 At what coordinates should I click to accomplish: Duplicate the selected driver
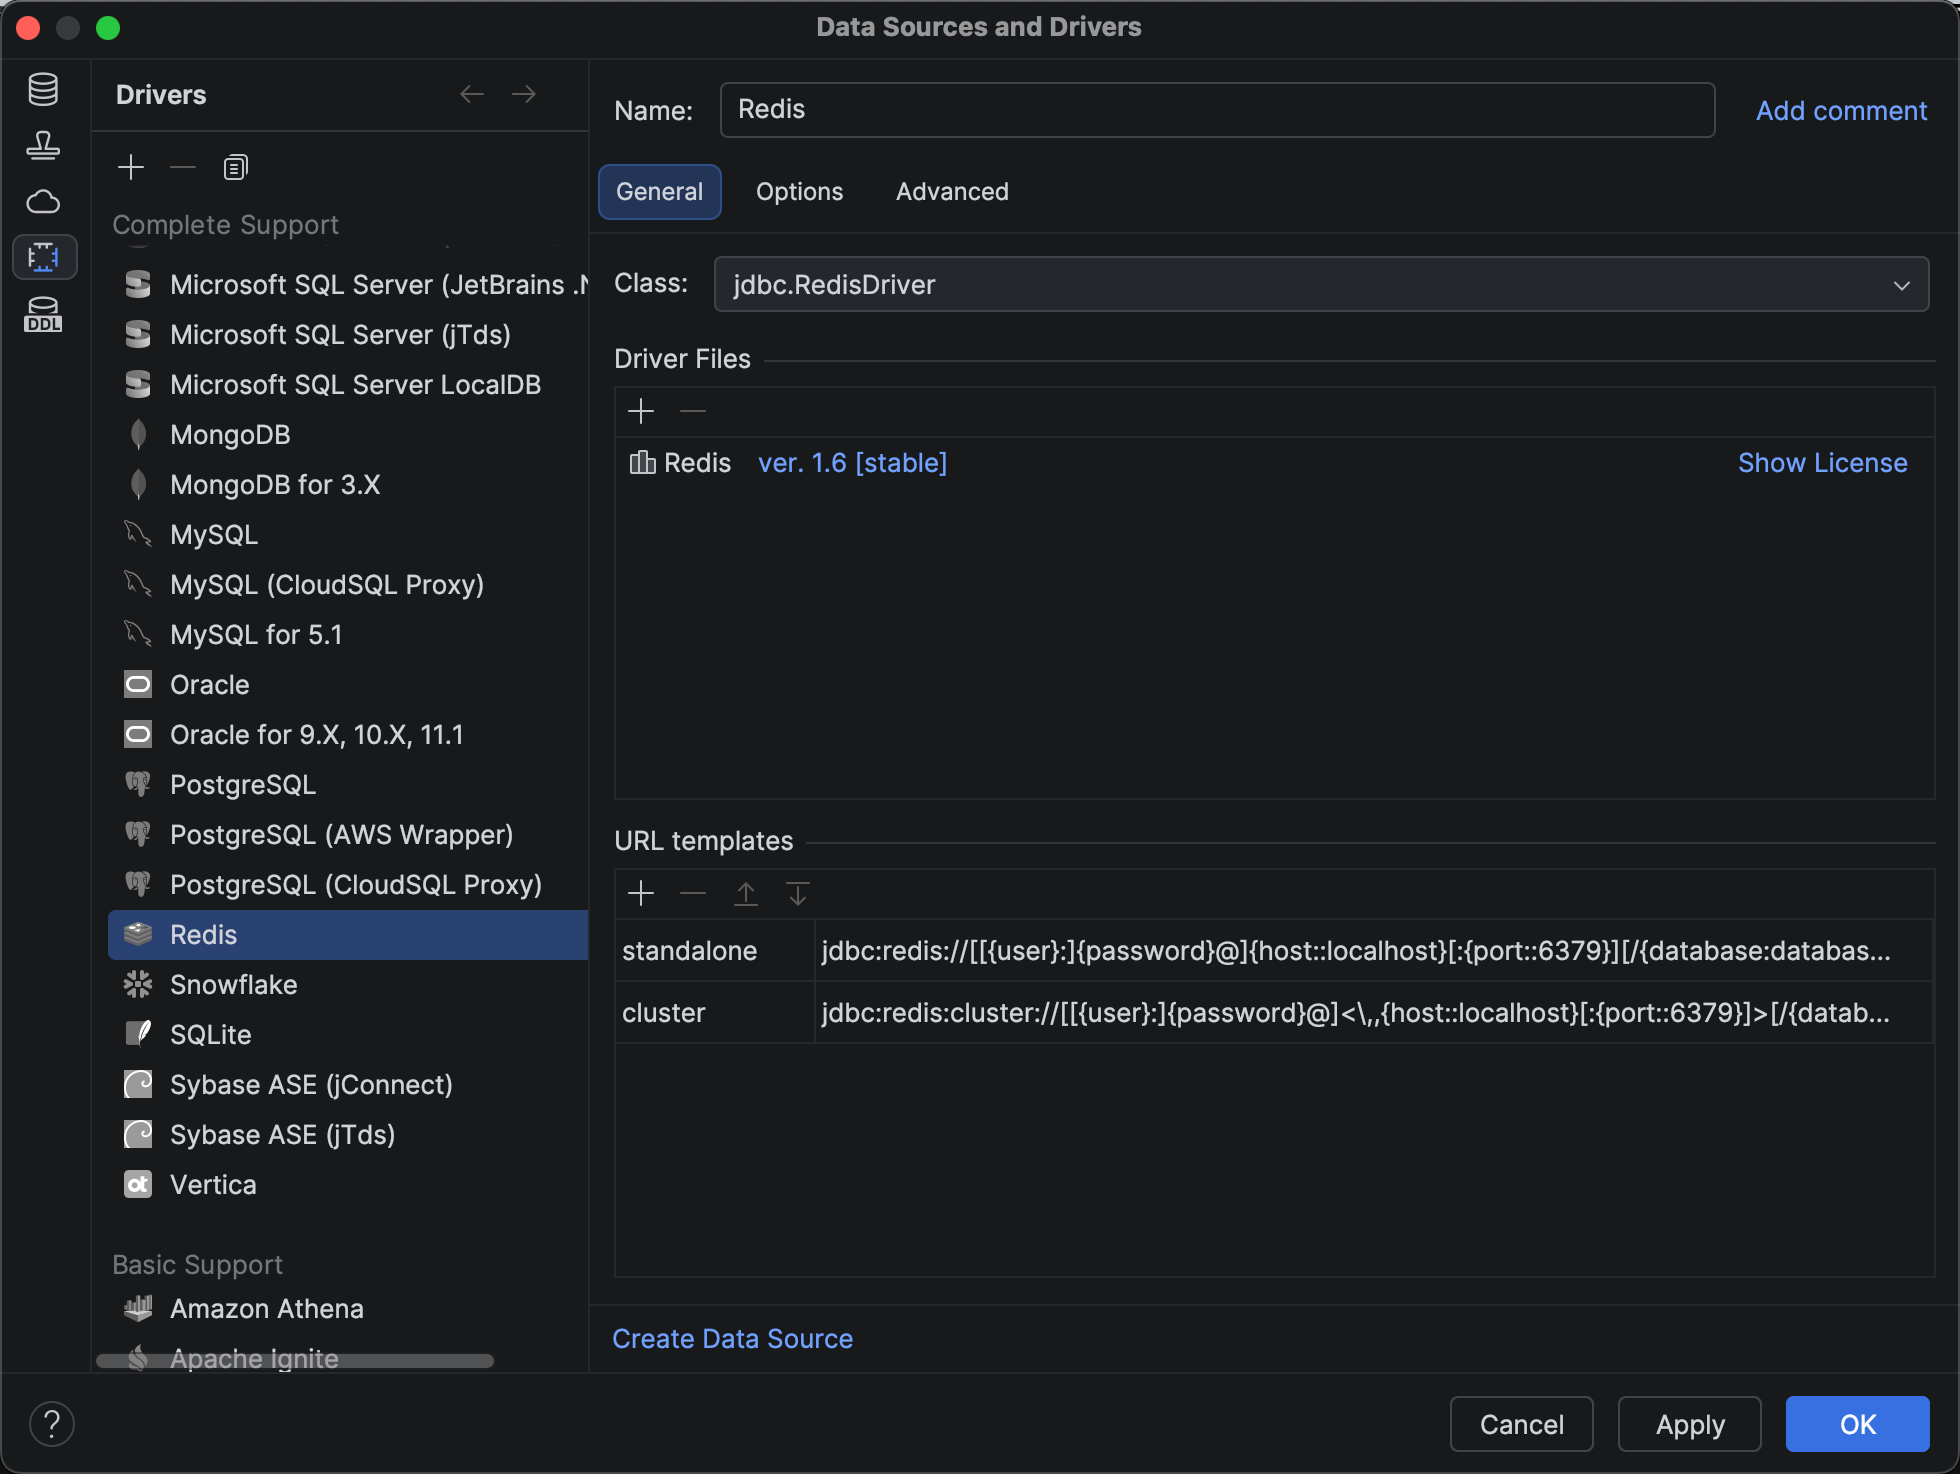(235, 167)
